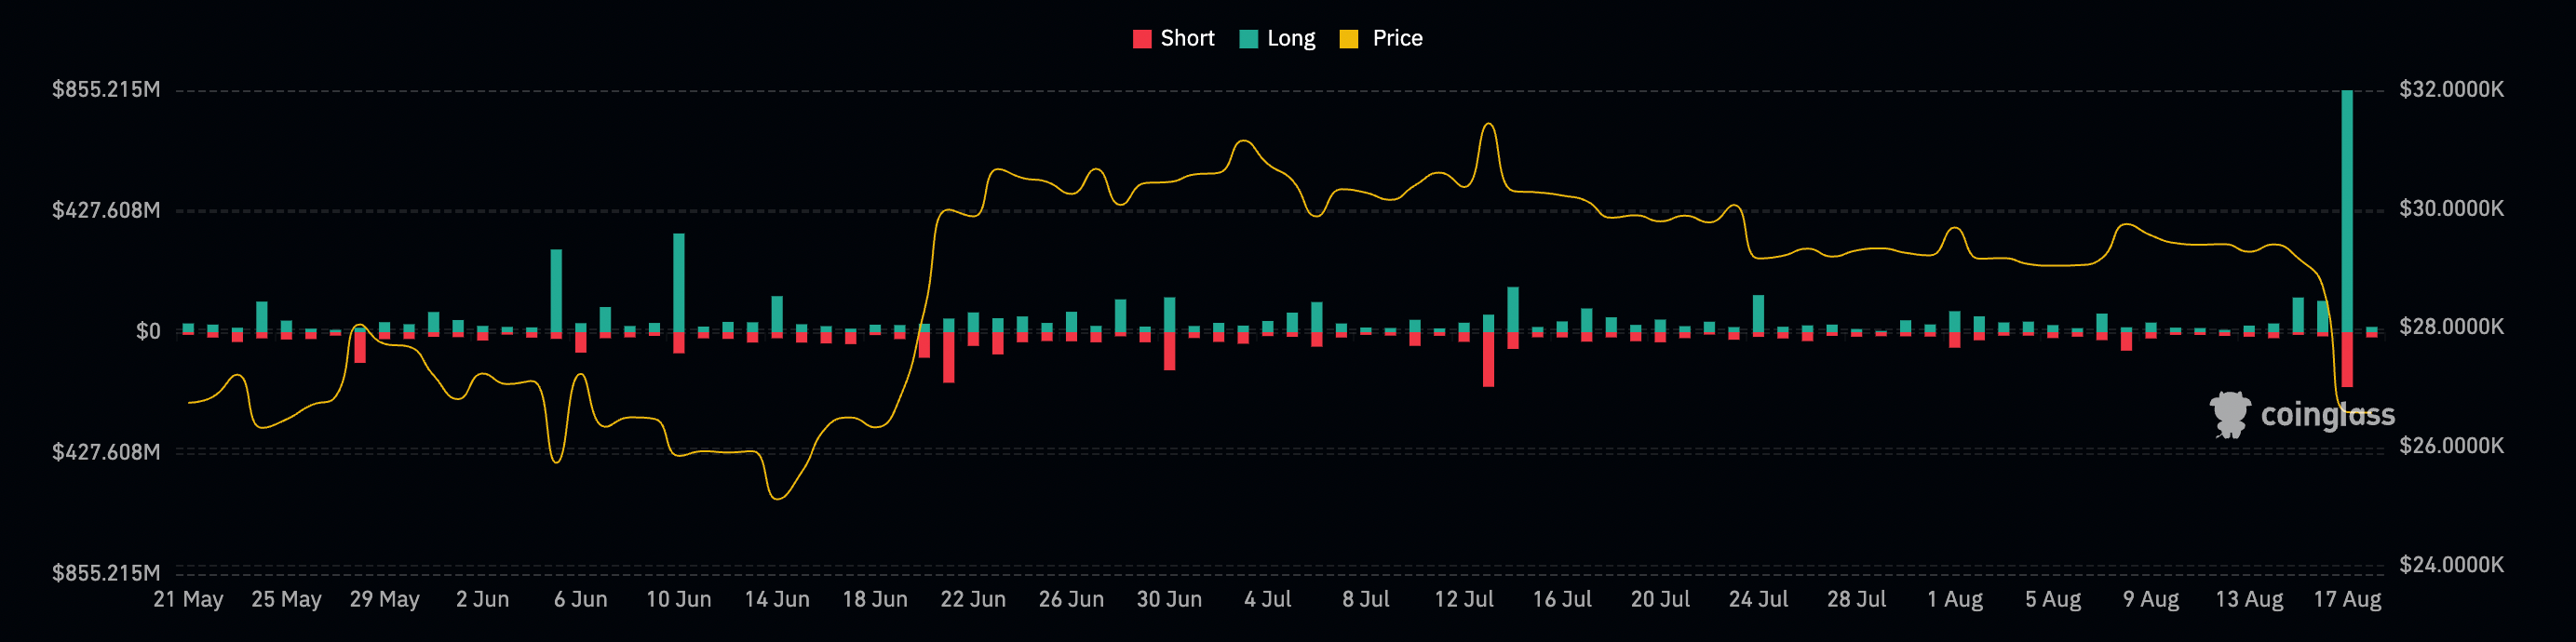Click the upper $427.608M left axis label

click(106, 210)
